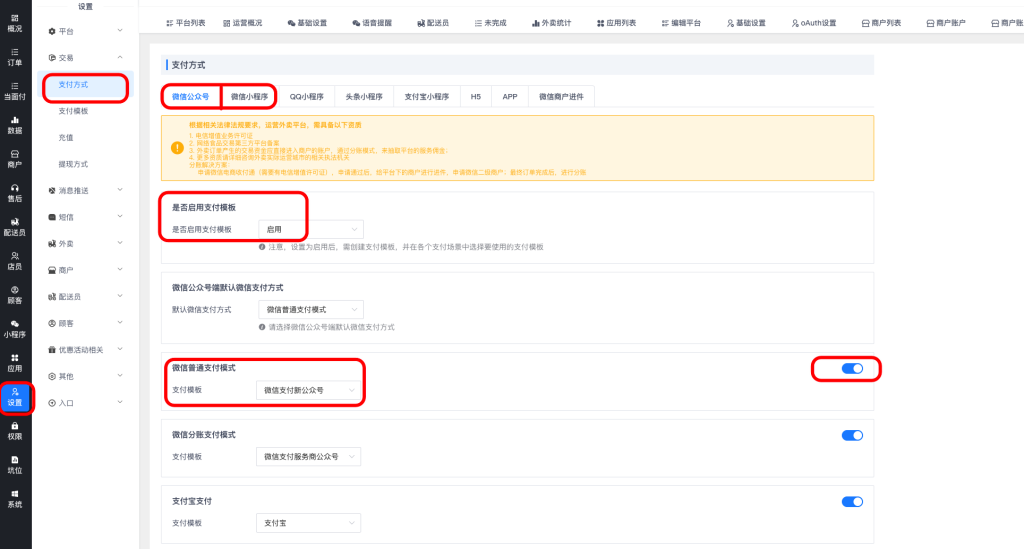Click the 数据 statistics sidebar icon

tap(15, 124)
